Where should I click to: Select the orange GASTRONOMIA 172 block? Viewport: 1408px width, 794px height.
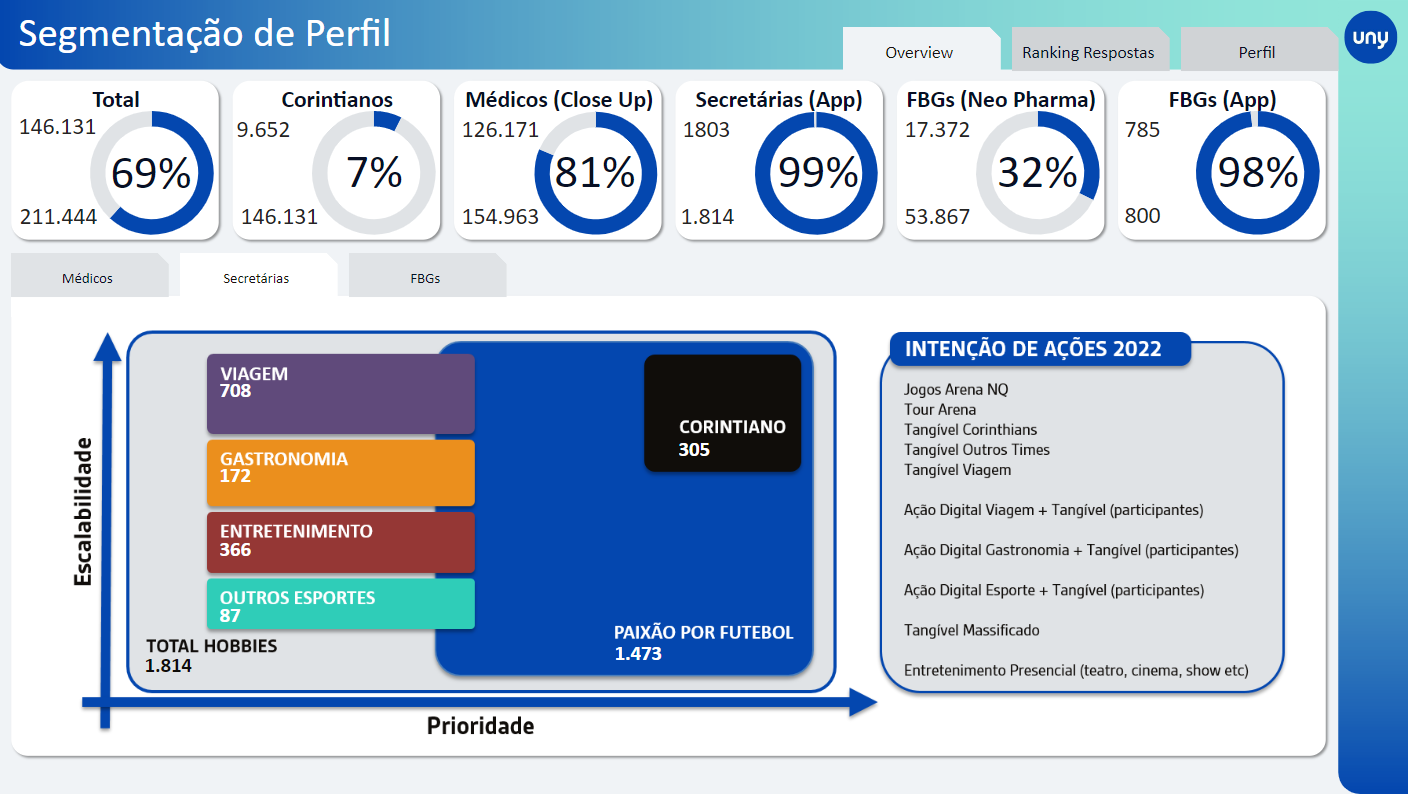pos(340,472)
